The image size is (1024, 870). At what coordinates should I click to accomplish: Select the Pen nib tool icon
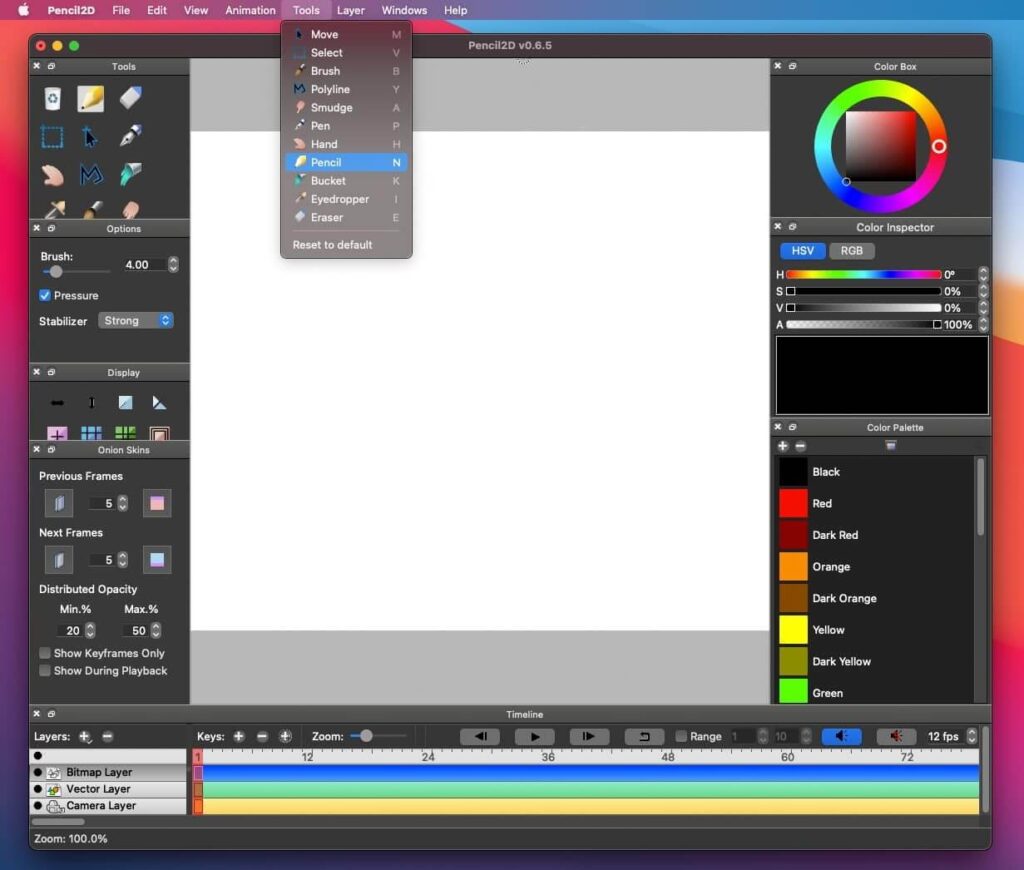click(131, 136)
